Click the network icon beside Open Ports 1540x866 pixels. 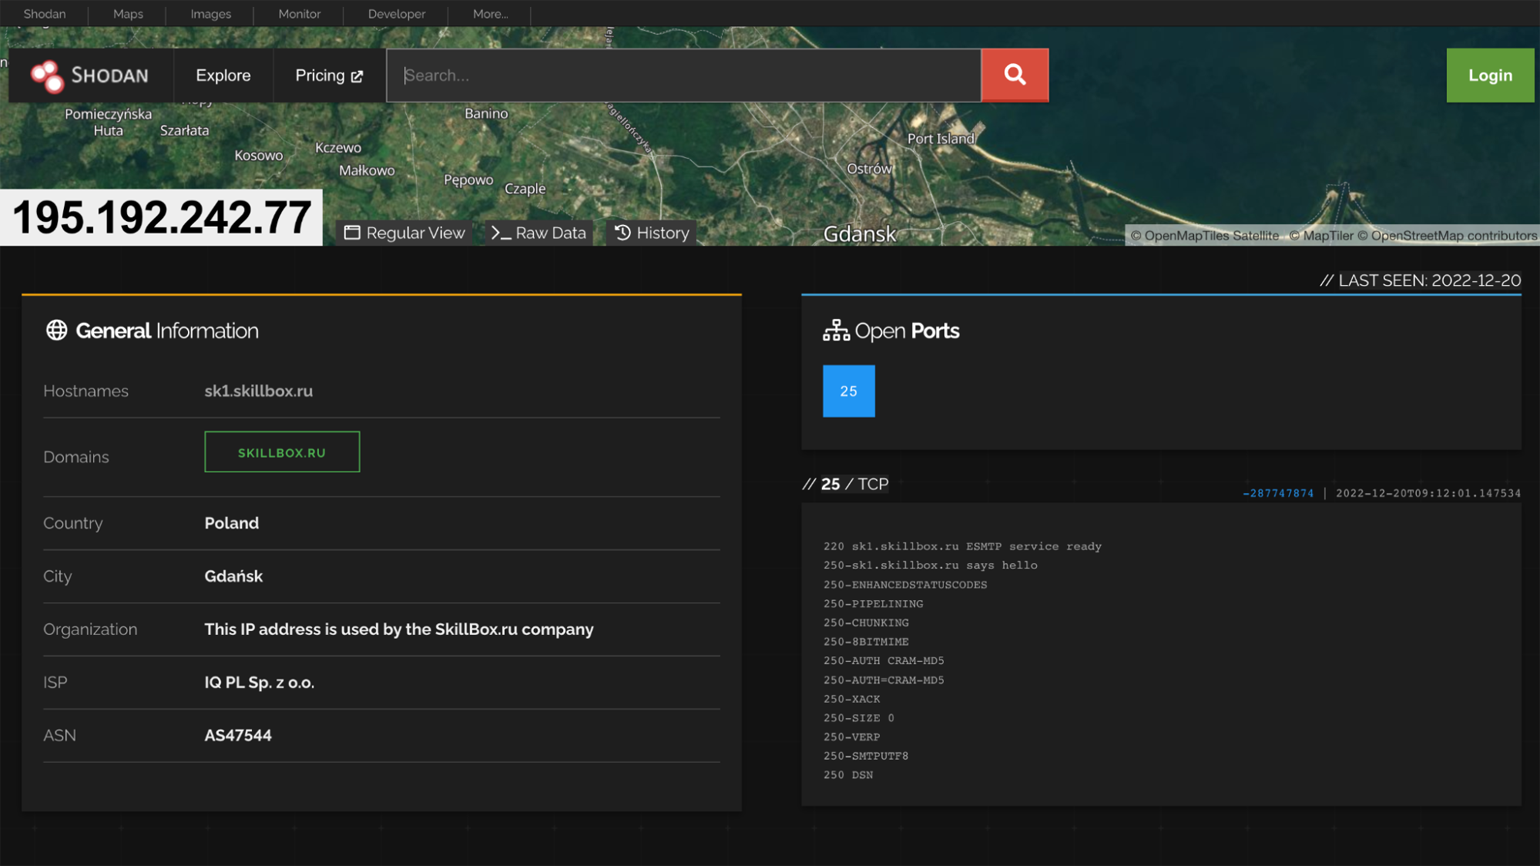tap(836, 330)
